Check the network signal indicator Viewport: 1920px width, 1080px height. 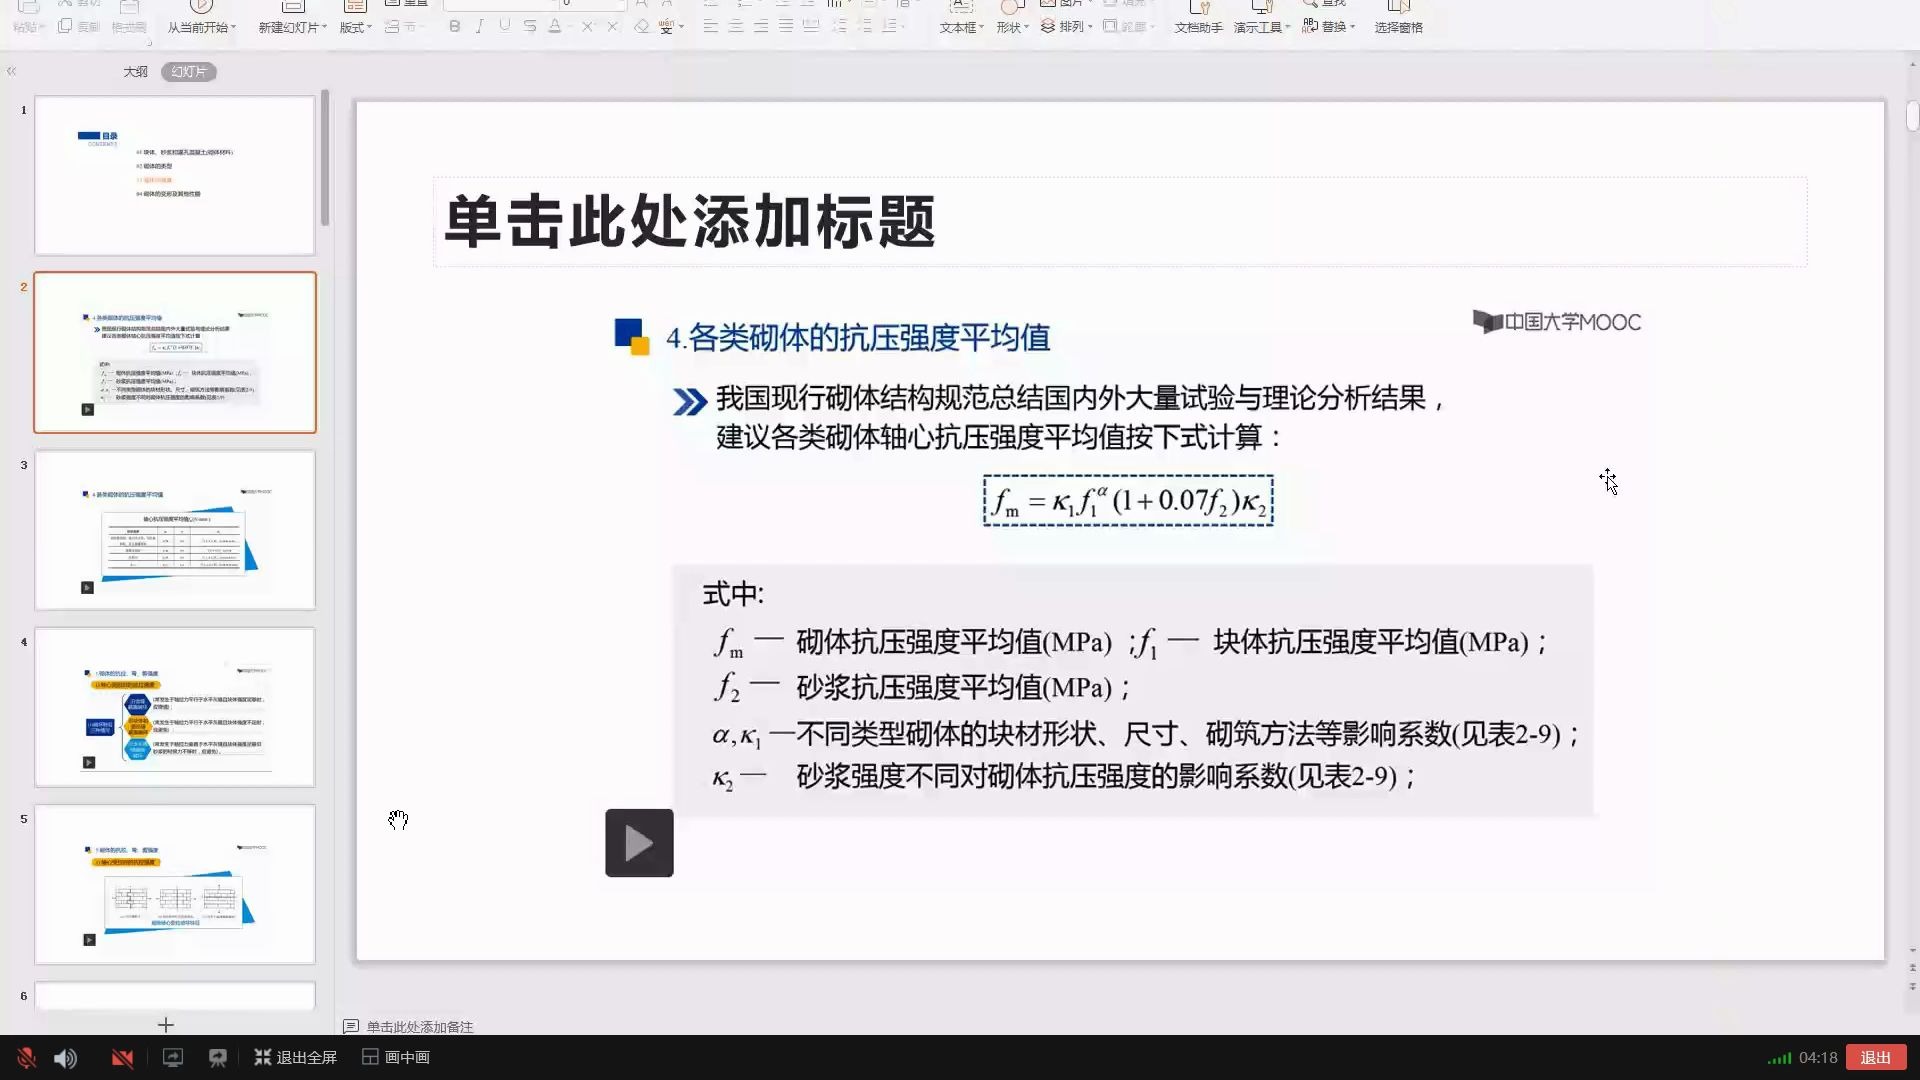click(1779, 1058)
